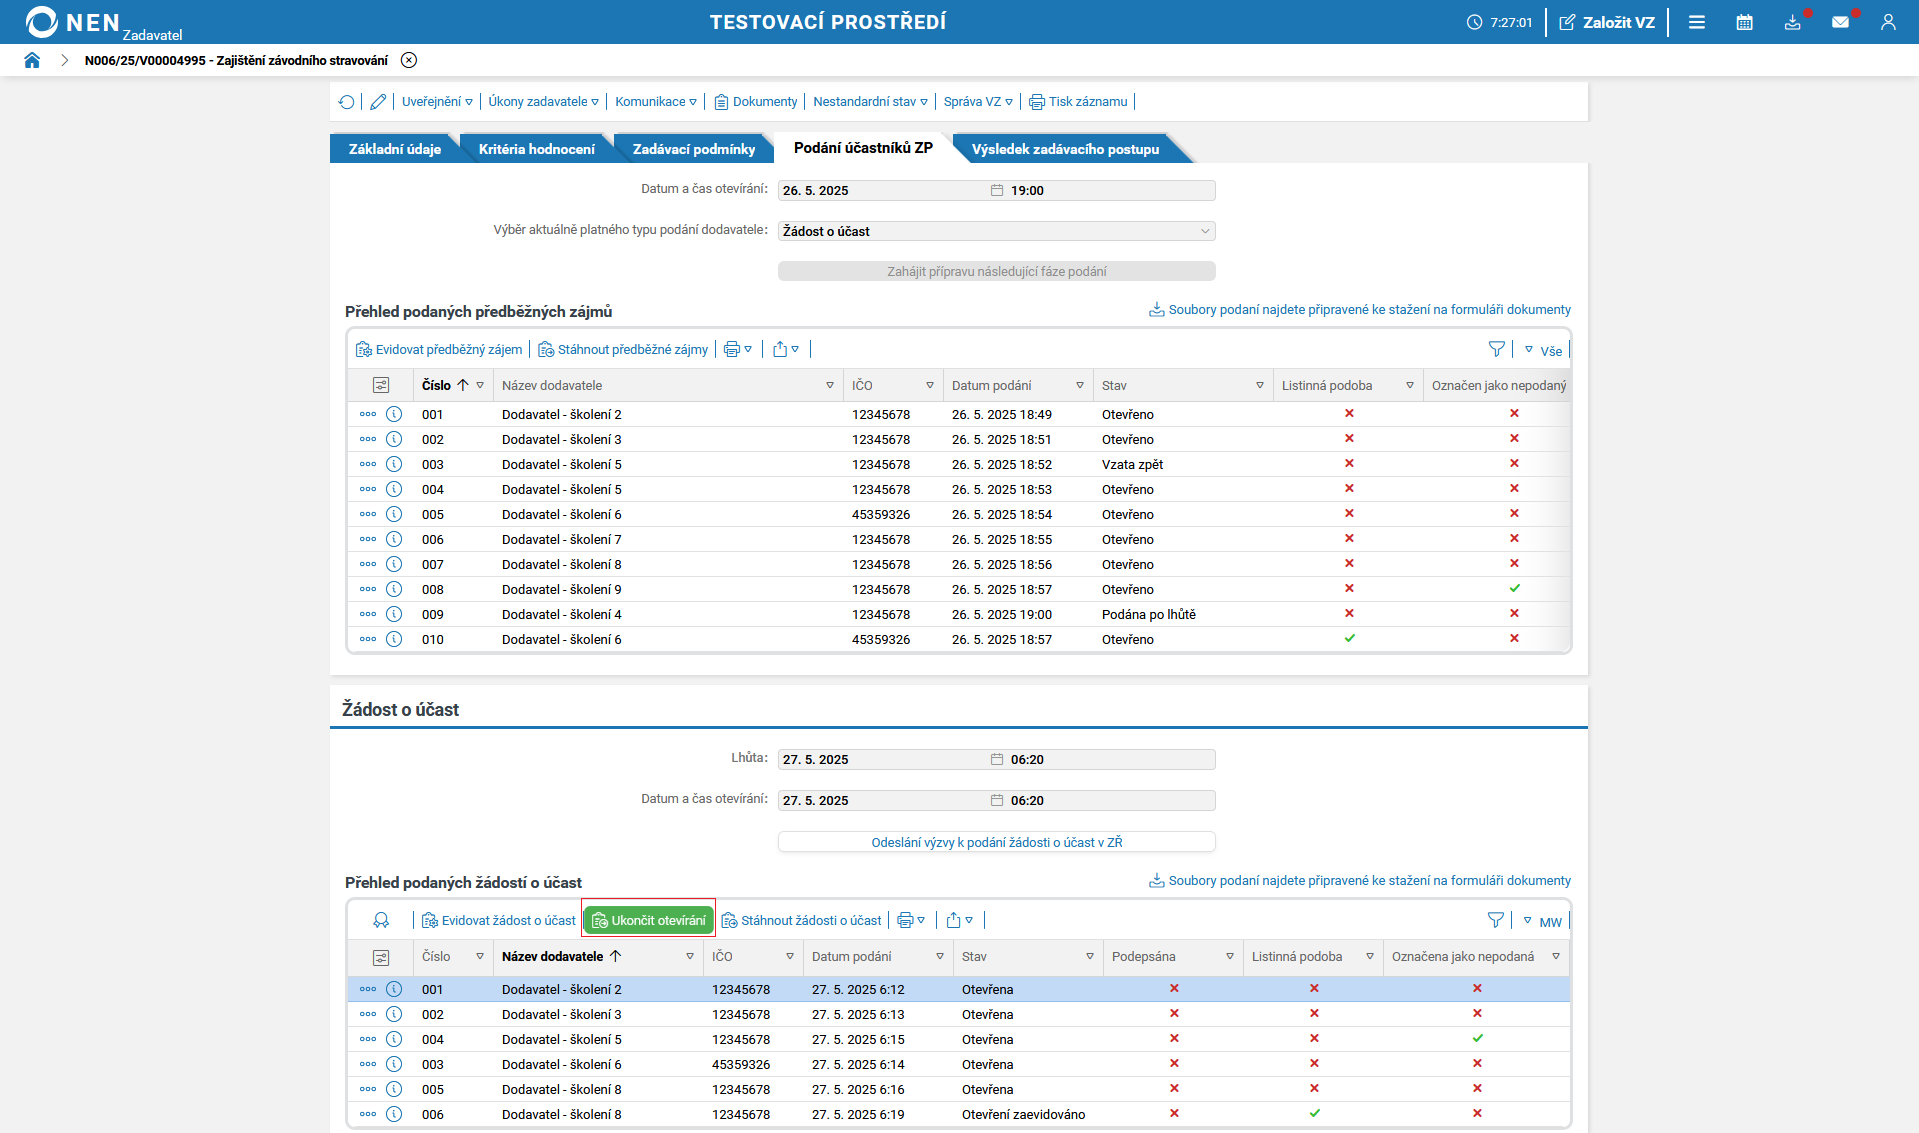This screenshot has height=1133, width=1919.
Task: Open the mail messages icon
Action: point(1840,22)
